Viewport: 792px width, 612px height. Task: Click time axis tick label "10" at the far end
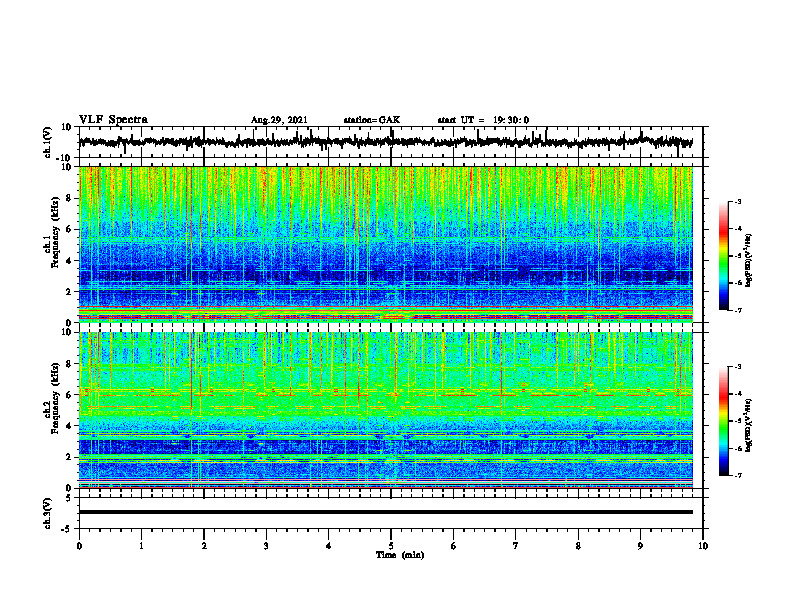[703, 546]
